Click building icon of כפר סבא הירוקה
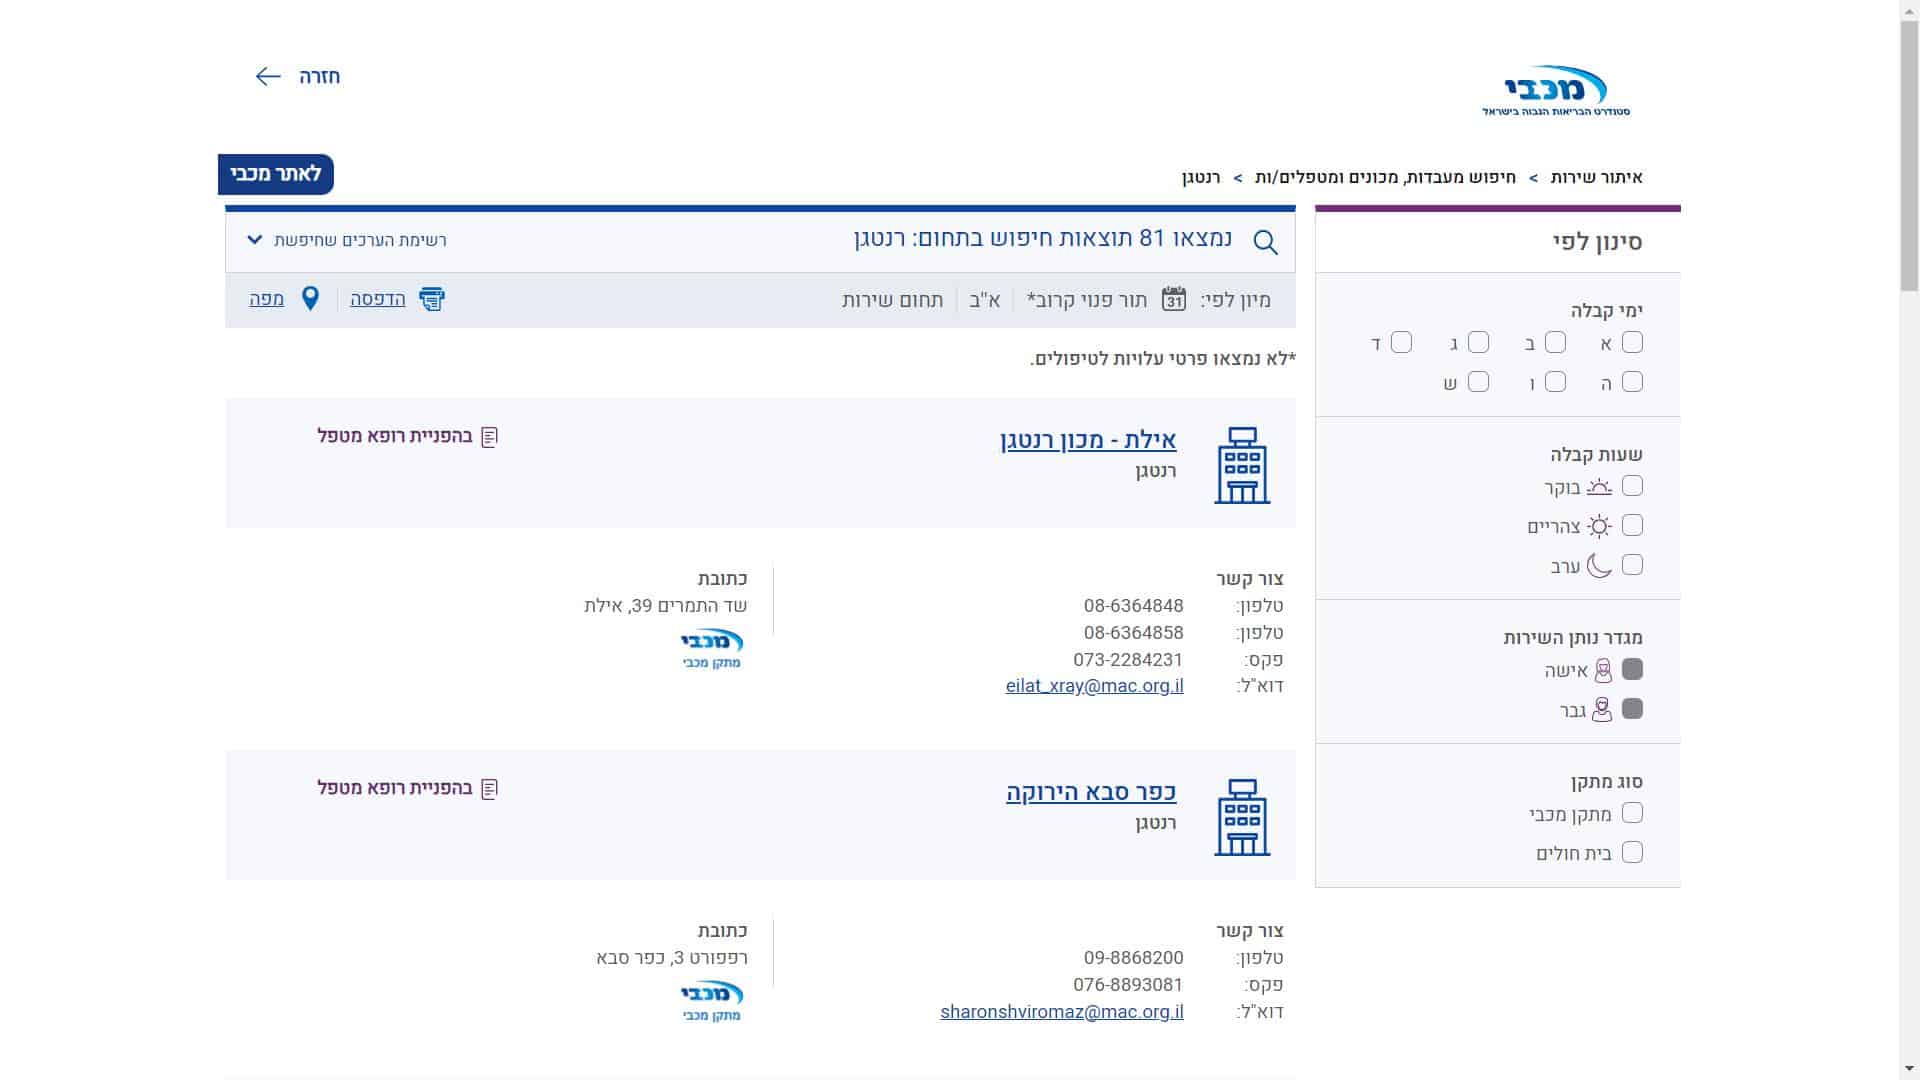The width and height of the screenshot is (1920, 1080). tap(1242, 817)
